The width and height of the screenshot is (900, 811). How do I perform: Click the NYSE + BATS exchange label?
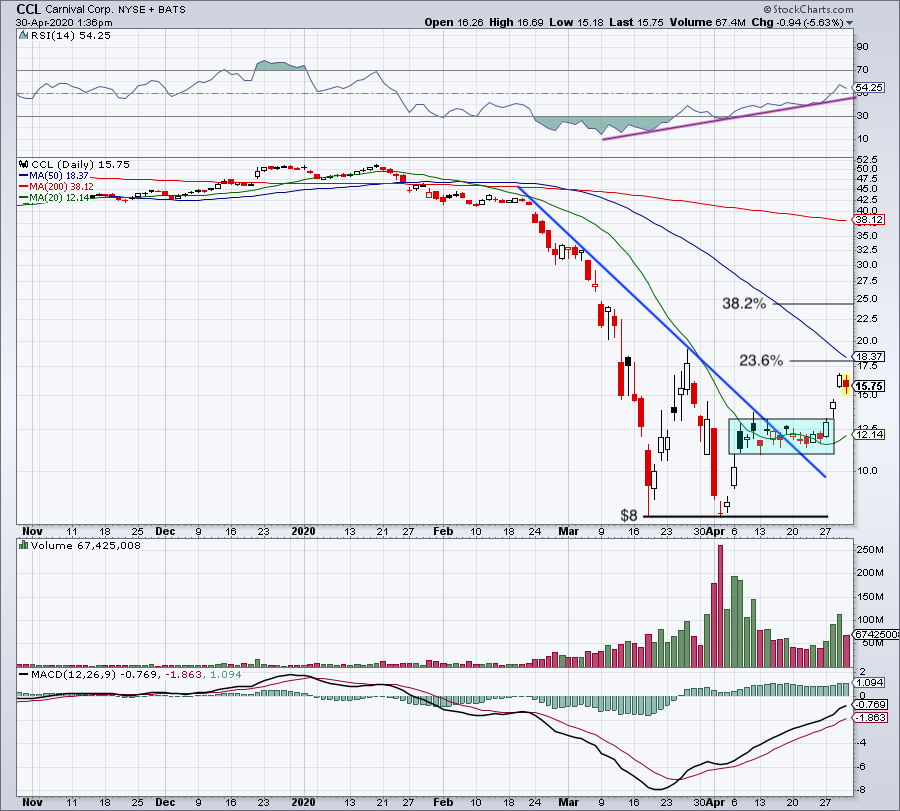pyautogui.click(x=152, y=10)
